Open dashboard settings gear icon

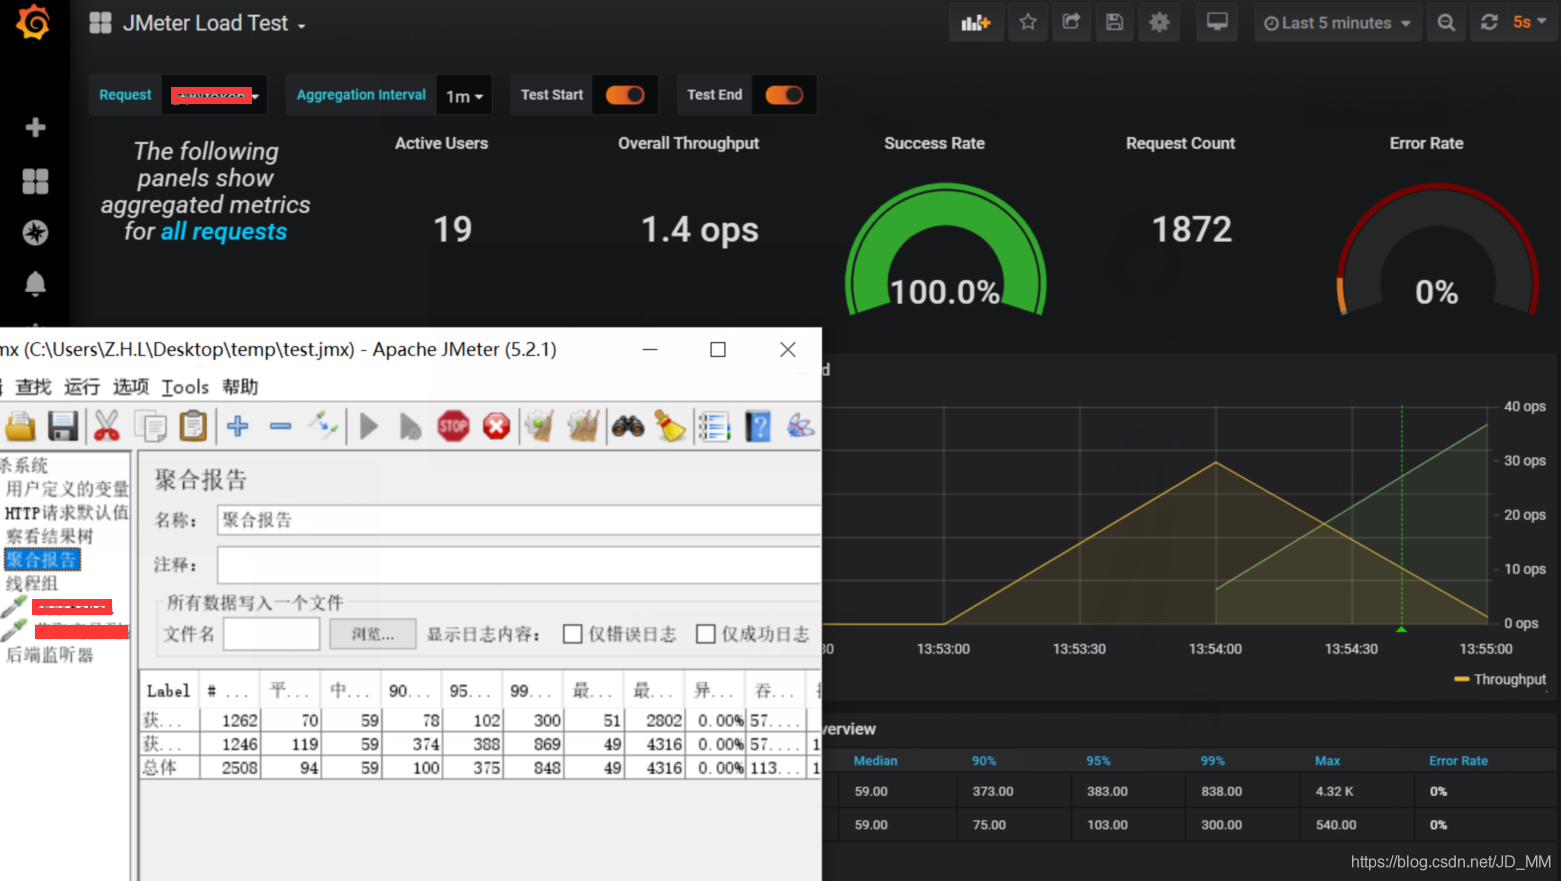click(1159, 23)
